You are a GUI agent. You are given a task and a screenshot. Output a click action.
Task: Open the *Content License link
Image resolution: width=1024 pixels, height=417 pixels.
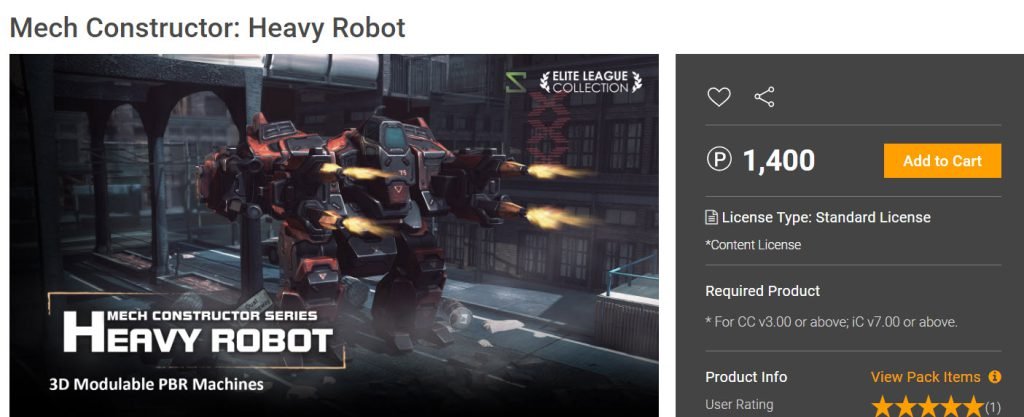(x=753, y=245)
